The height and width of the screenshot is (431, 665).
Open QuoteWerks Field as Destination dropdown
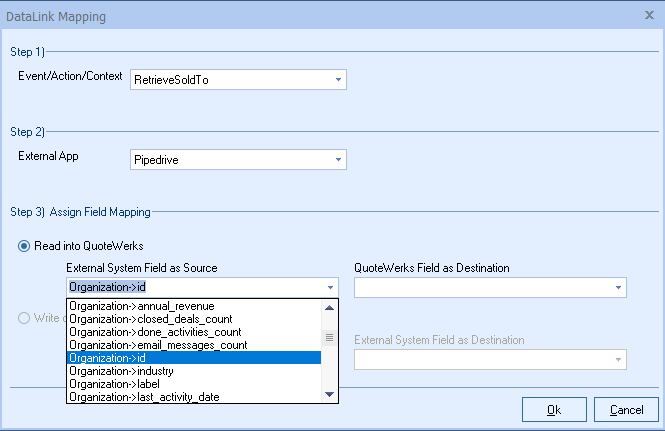point(618,288)
